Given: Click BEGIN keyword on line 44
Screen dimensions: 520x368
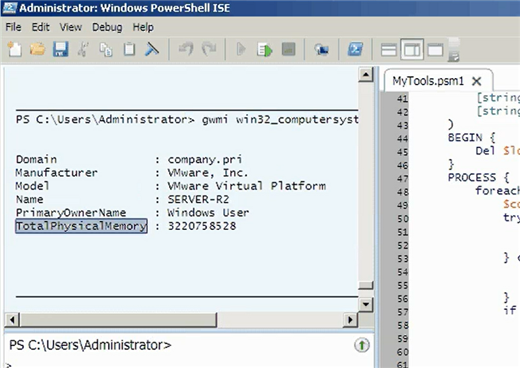Looking at the screenshot, I should [465, 137].
